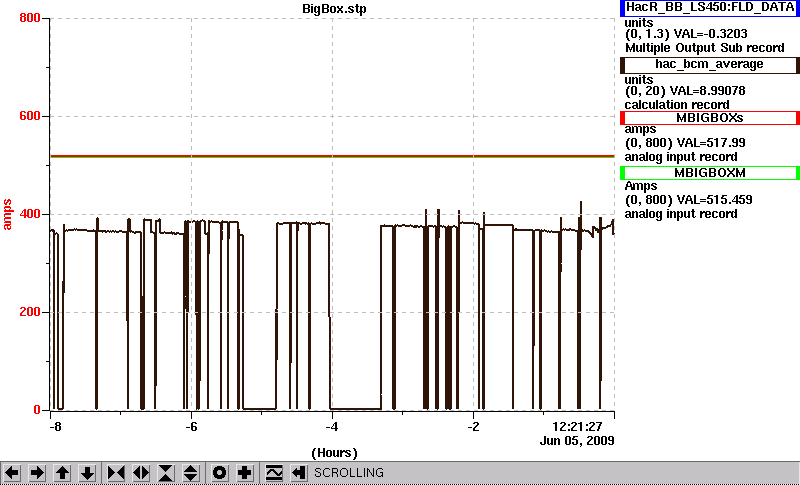
Task: Click the y-axis value 600
Action: tap(30, 116)
